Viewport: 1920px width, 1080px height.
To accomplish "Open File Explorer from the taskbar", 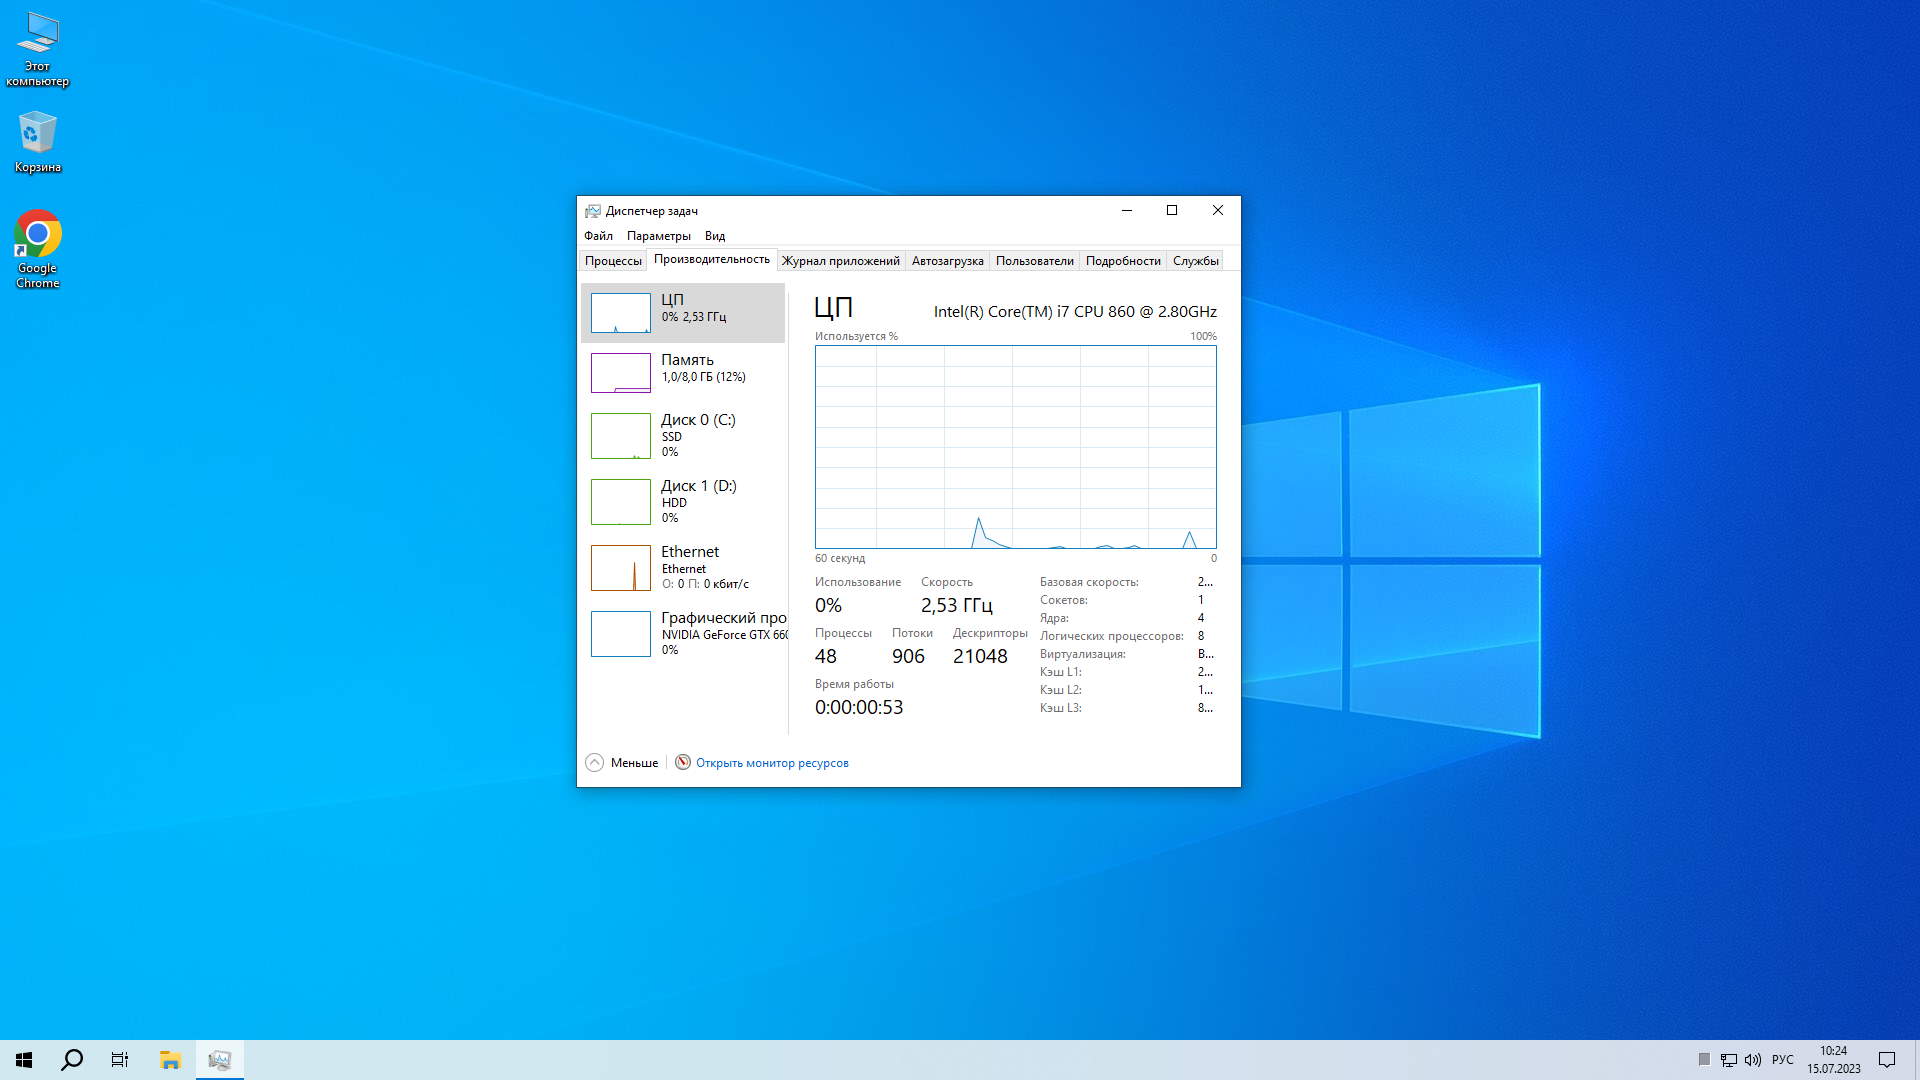I will pyautogui.click(x=170, y=1060).
